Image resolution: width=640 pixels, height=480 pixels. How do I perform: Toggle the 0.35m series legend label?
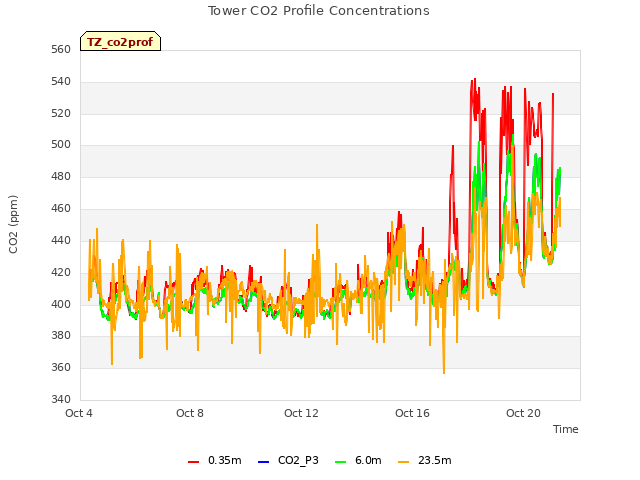tap(225, 460)
